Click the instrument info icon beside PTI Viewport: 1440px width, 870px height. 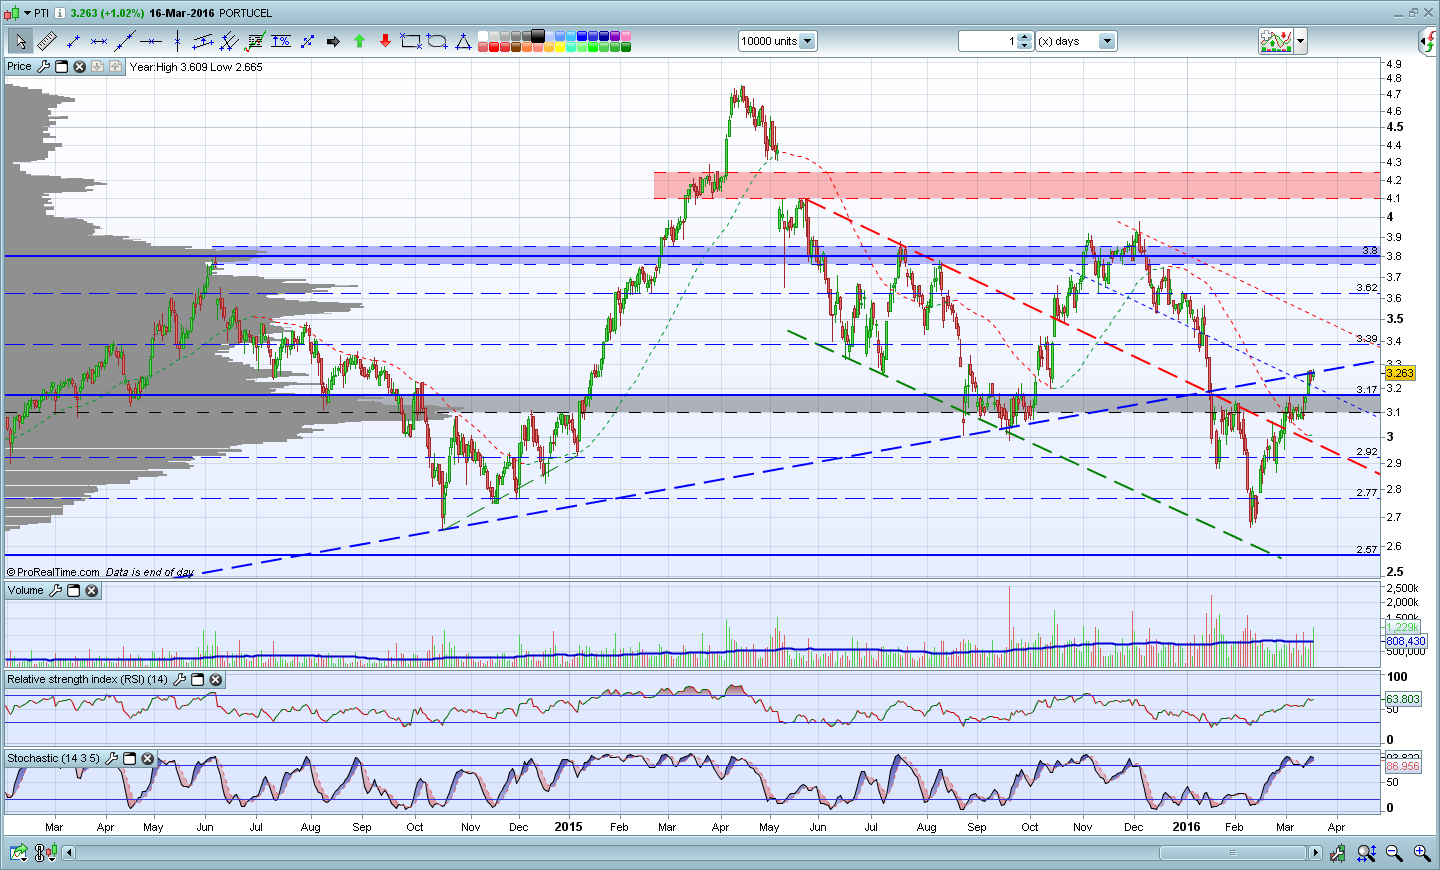click(60, 13)
